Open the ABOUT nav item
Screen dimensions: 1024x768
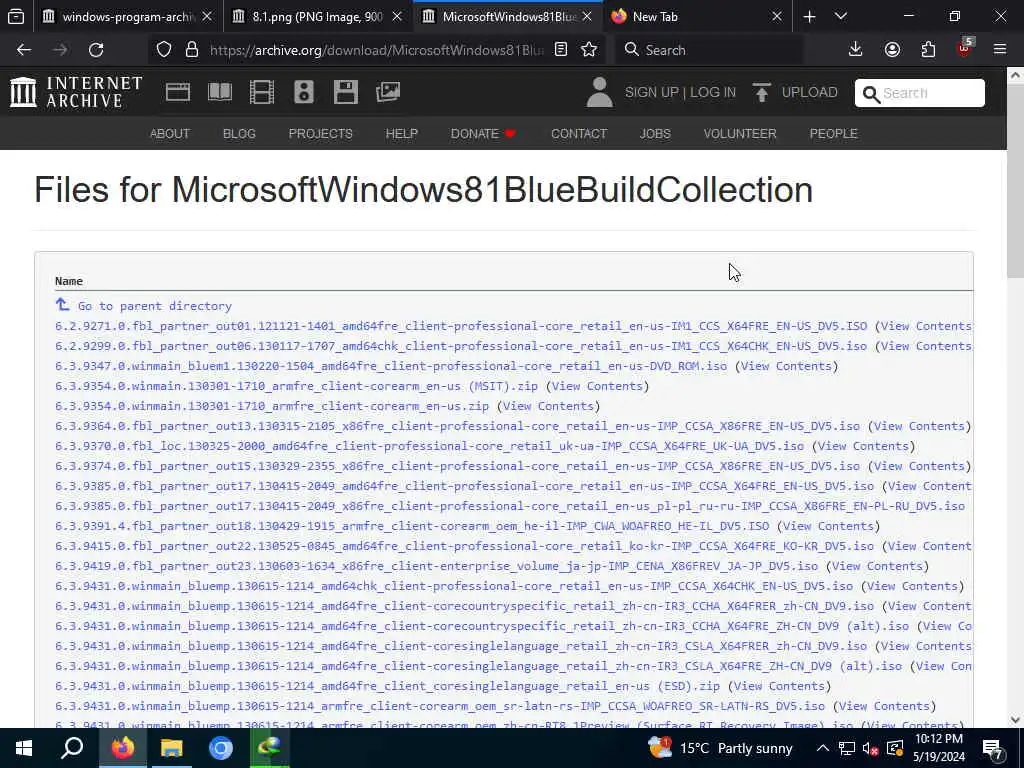point(170,134)
